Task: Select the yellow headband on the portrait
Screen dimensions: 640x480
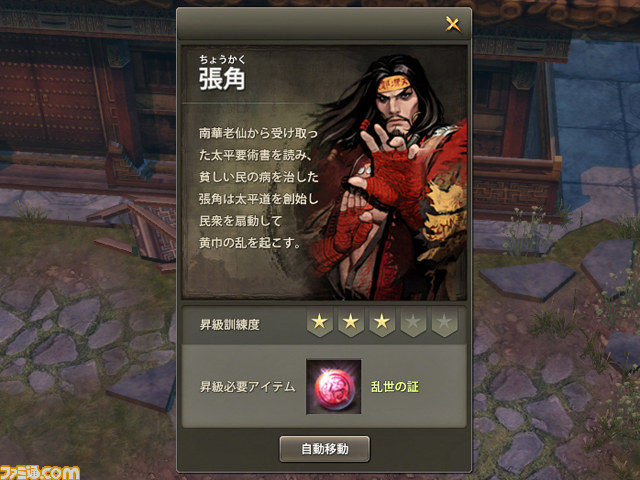Action: (393, 84)
